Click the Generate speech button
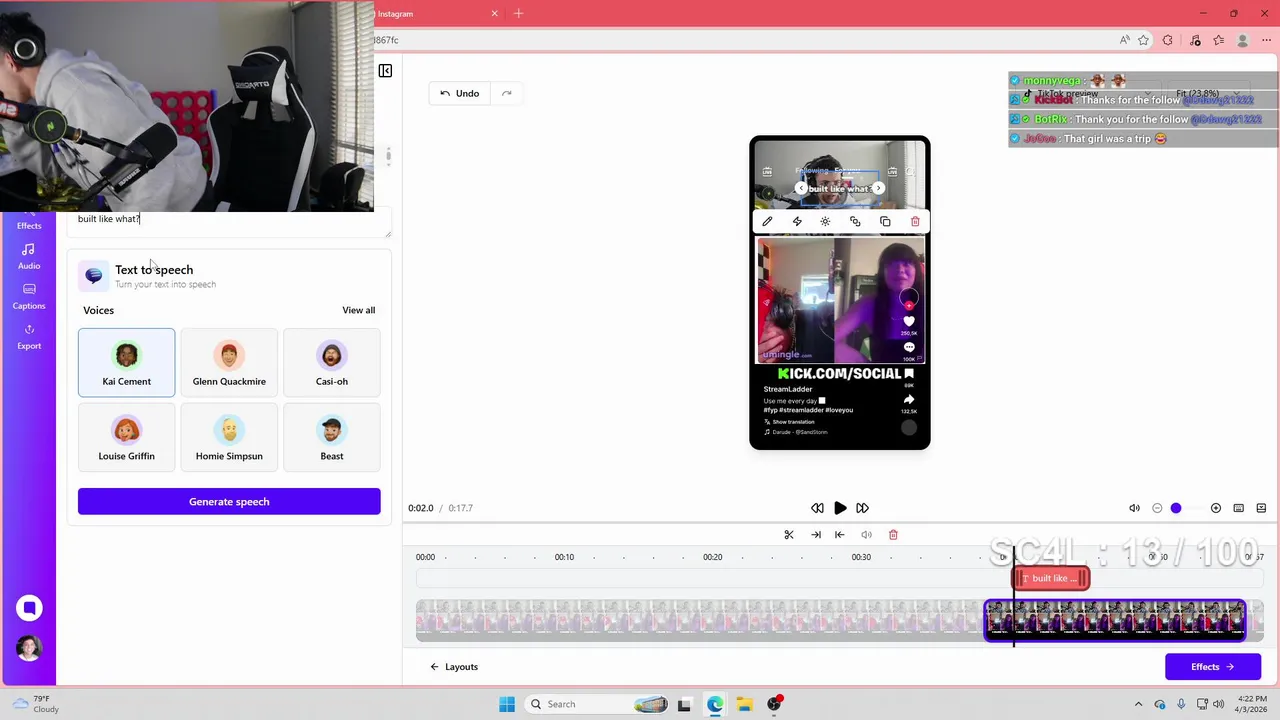This screenshot has height=720, width=1280. coord(229,501)
